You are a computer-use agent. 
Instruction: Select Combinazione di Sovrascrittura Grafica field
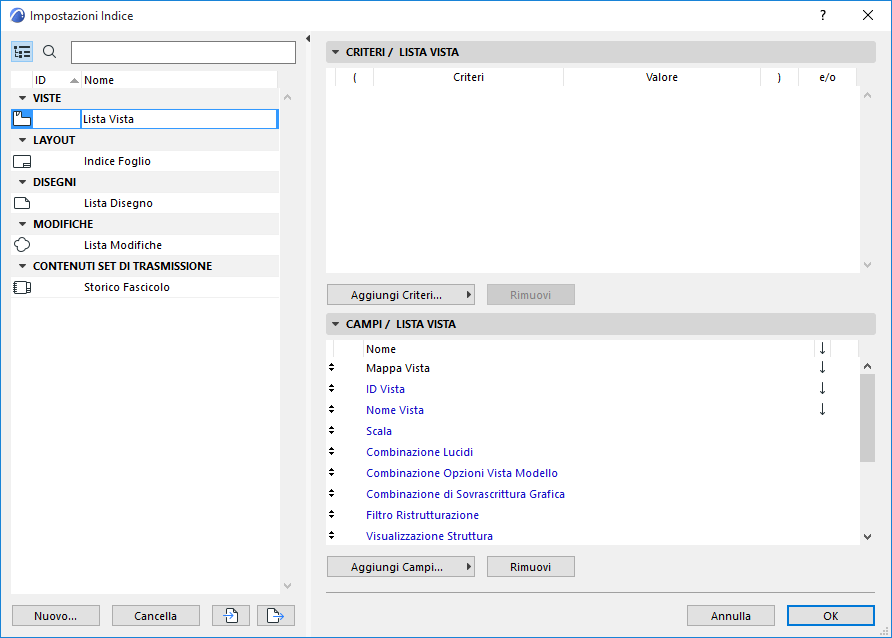pos(465,494)
